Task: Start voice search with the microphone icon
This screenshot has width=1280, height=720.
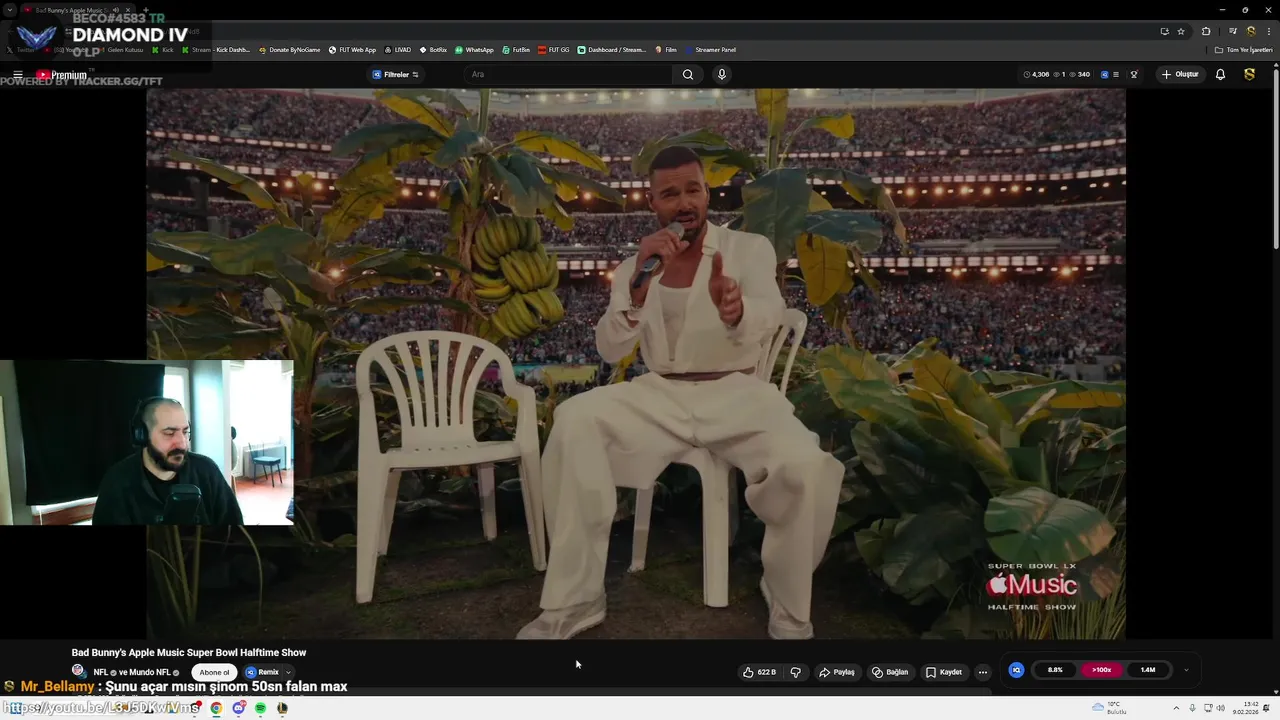Action: [x=721, y=74]
